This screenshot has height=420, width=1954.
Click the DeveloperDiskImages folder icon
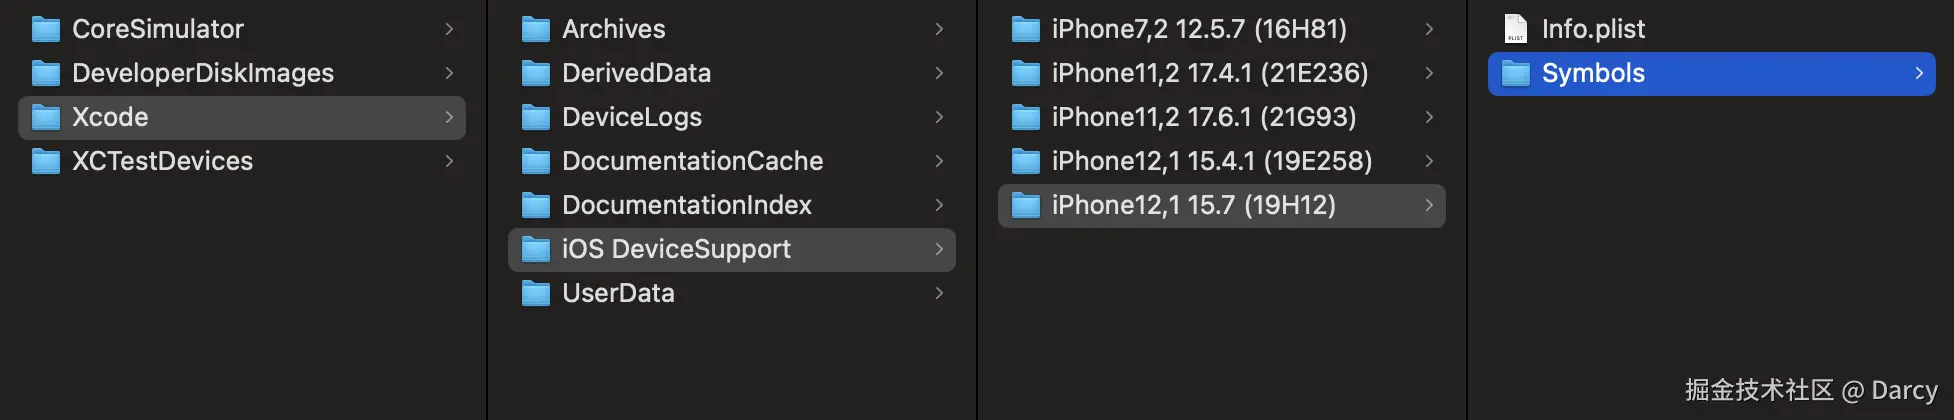pyautogui.click(x=46, y=74)
